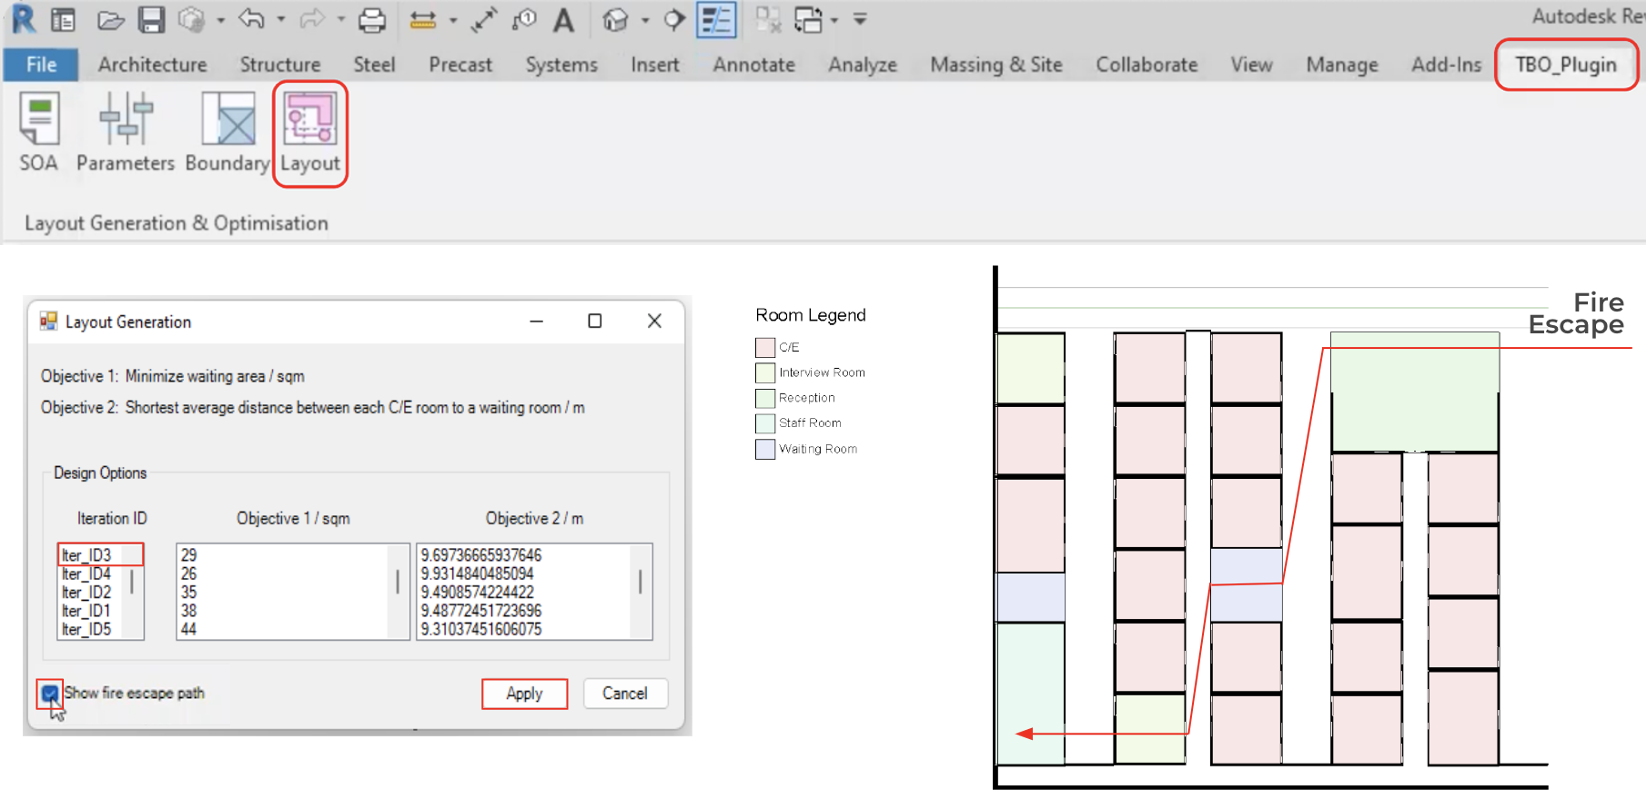The height and width of the screenshot is (796, 1646).
Task: Click the Objective 2 list scrollbar
Action: point(640,582)
